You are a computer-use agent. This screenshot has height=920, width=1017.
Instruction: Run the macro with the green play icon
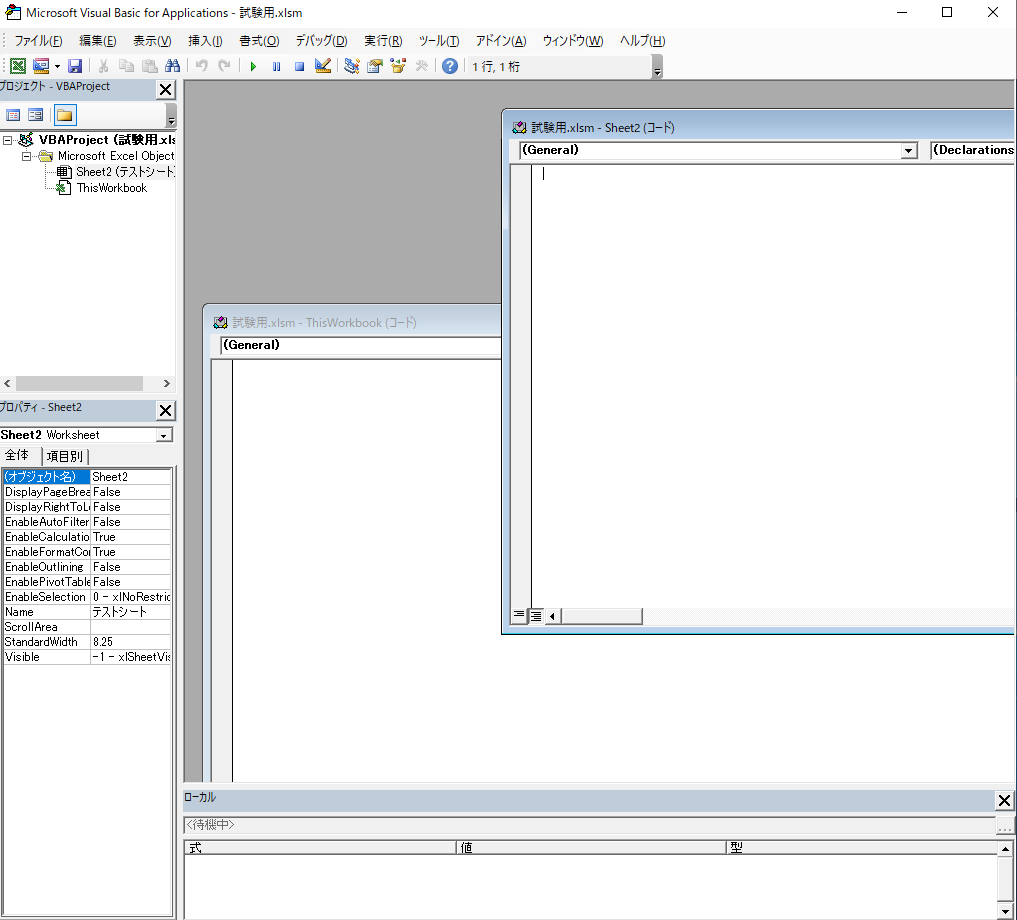(253, 66)
